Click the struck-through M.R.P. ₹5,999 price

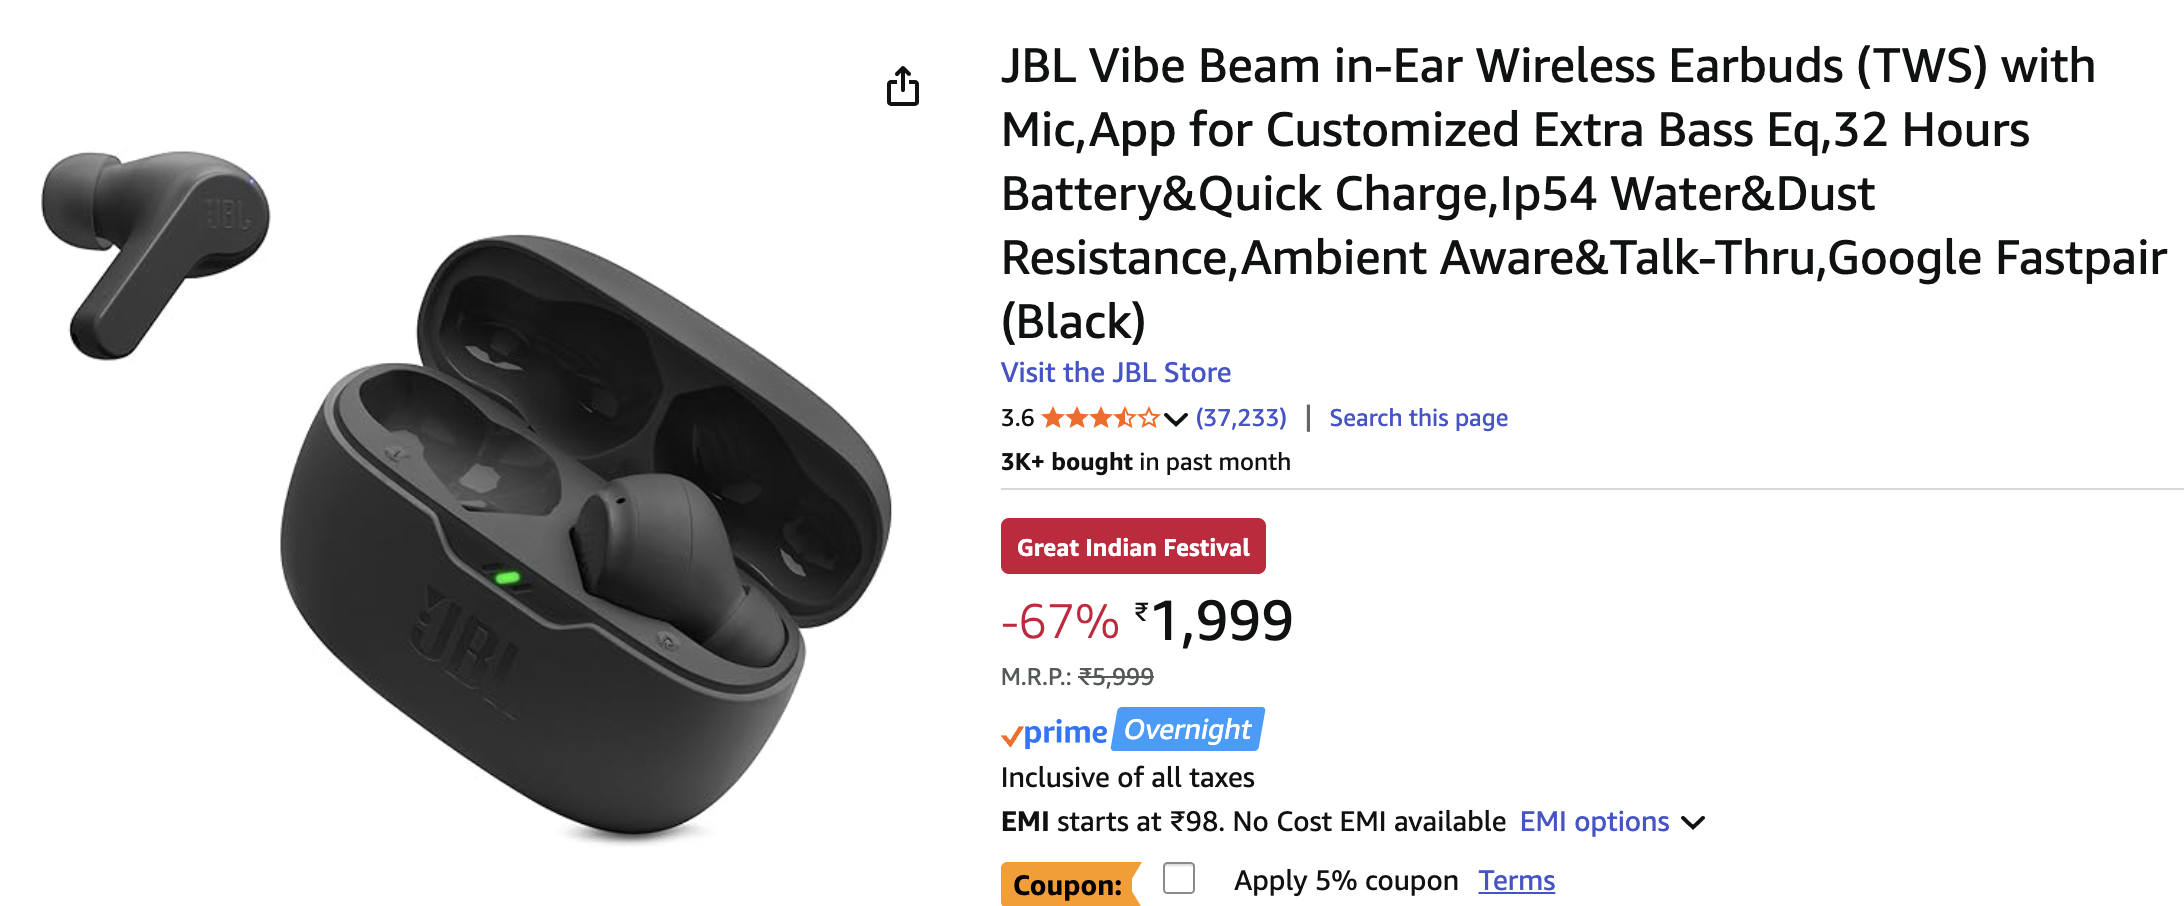pyautogui.click(x=1116, y=678)
